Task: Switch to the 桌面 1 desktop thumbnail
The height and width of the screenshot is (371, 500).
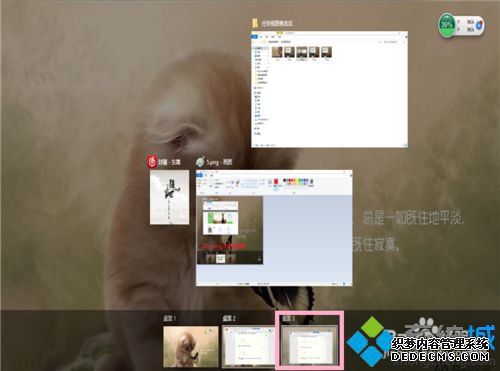Action: (x=191, y=347)
